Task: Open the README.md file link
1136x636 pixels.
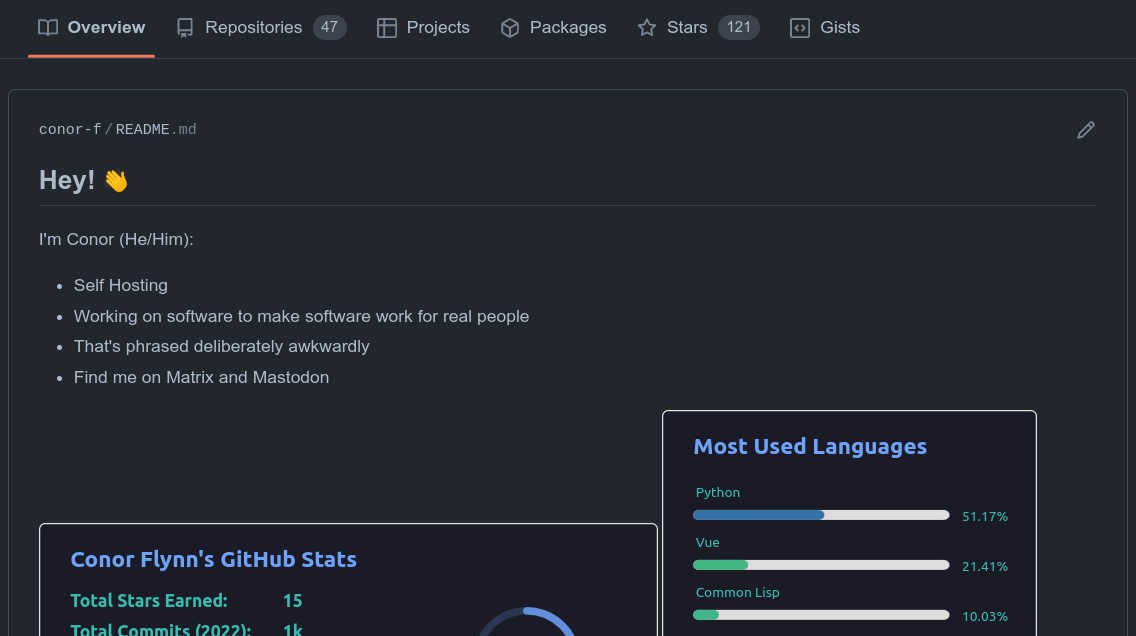Action: [156, 130]
